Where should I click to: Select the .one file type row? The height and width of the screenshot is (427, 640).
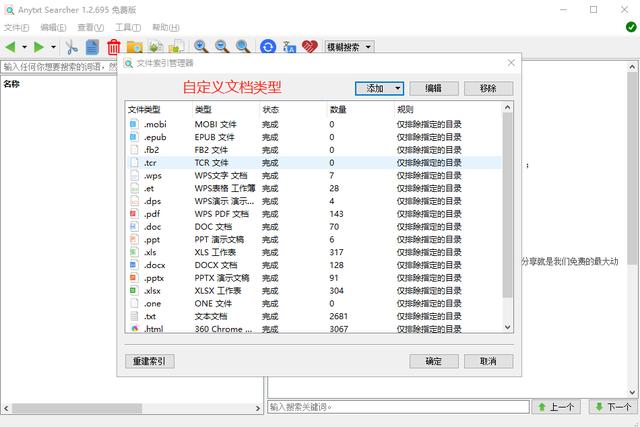pos(314,303)
